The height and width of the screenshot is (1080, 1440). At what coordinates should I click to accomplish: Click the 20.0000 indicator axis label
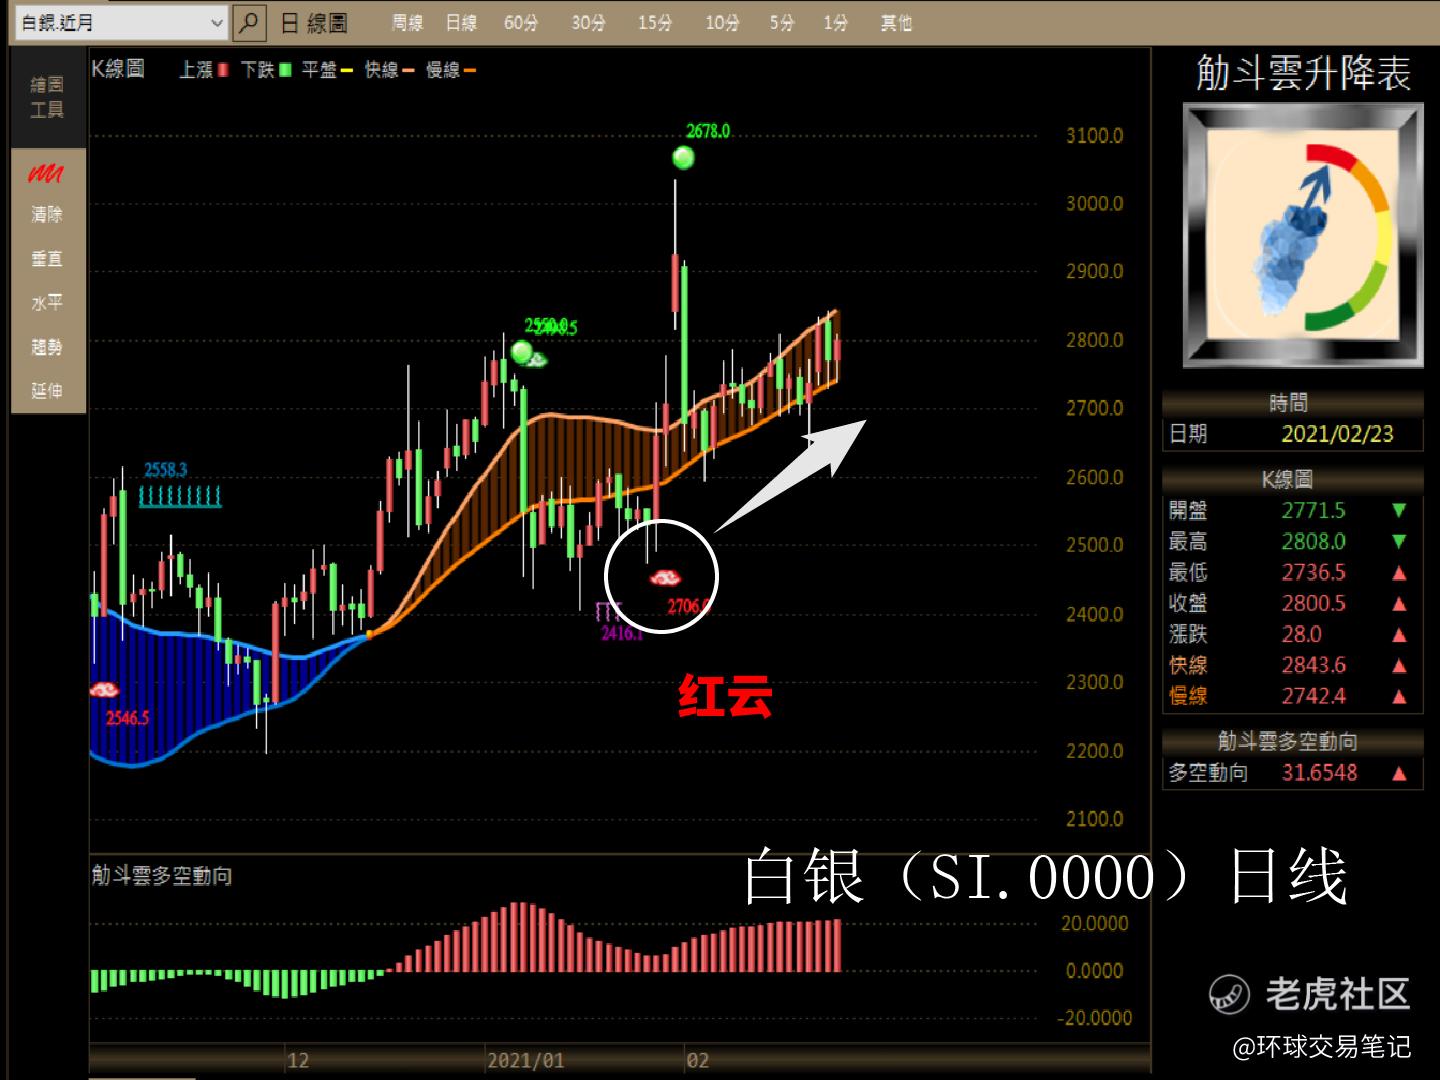coord(1094,924)
